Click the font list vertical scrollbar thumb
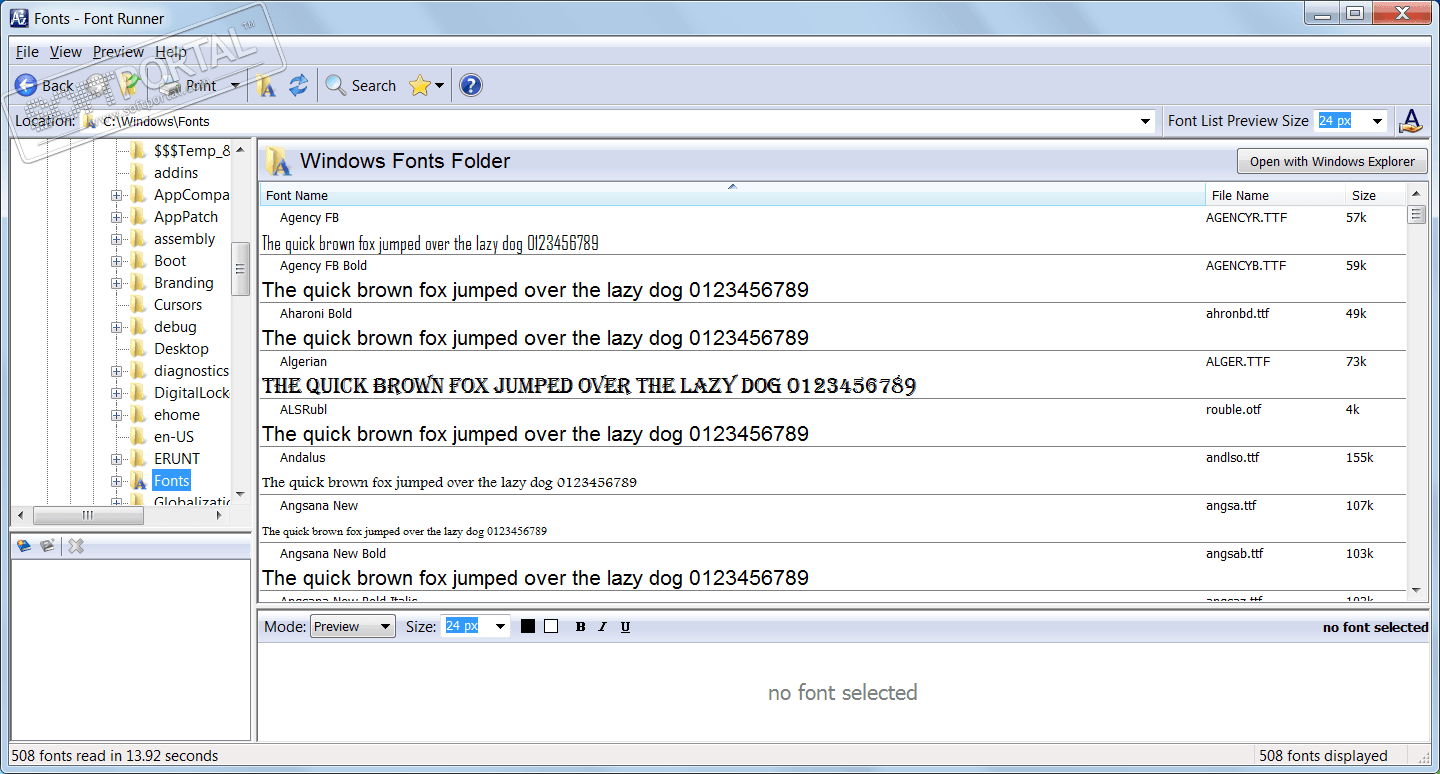1440x774 pixels. point(1416,214)
